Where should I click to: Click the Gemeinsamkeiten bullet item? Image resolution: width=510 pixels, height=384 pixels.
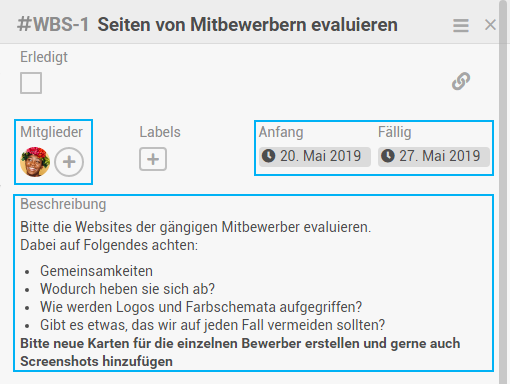click(96, 271)
